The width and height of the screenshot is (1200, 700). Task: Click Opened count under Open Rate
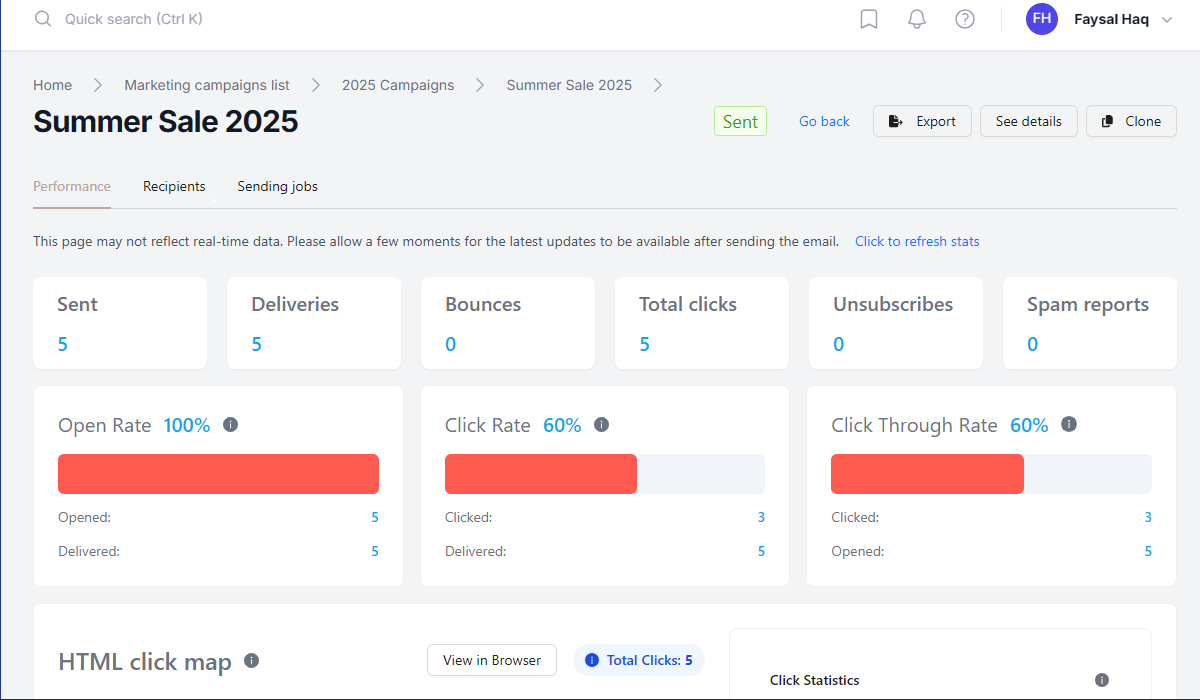375,517
